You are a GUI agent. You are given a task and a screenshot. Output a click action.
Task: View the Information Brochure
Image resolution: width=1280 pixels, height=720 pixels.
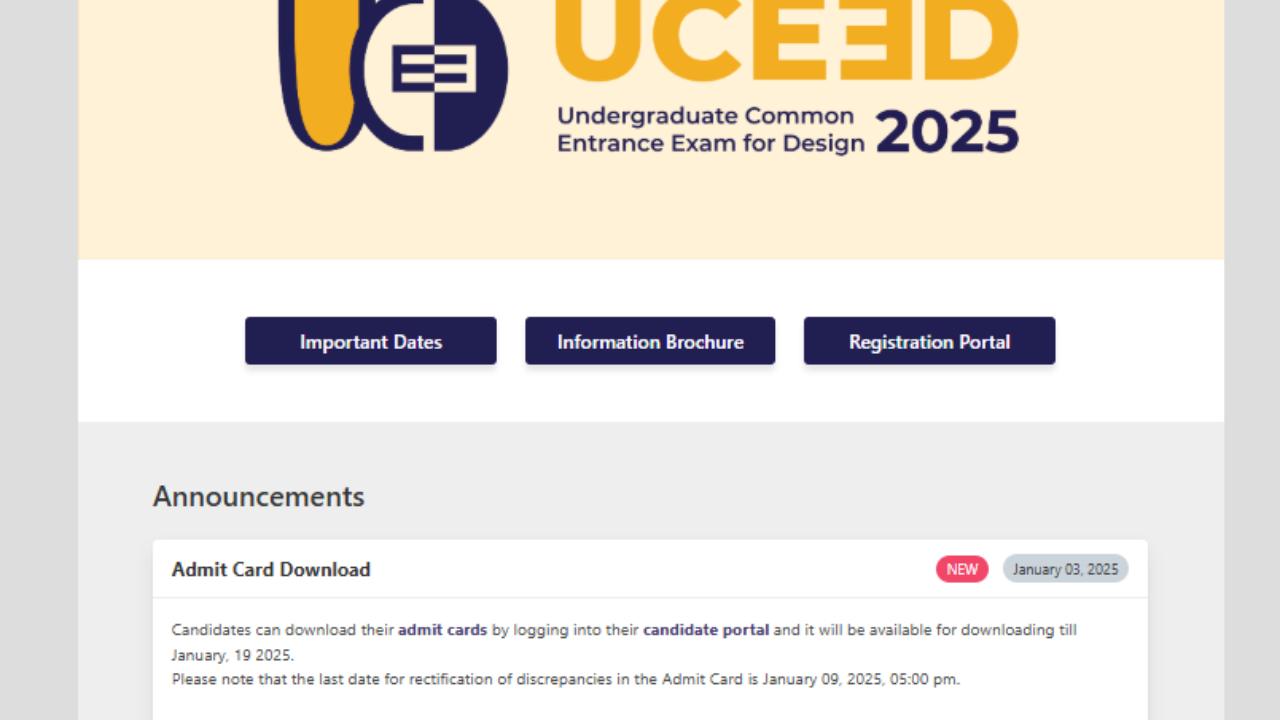tap(650, 341)
